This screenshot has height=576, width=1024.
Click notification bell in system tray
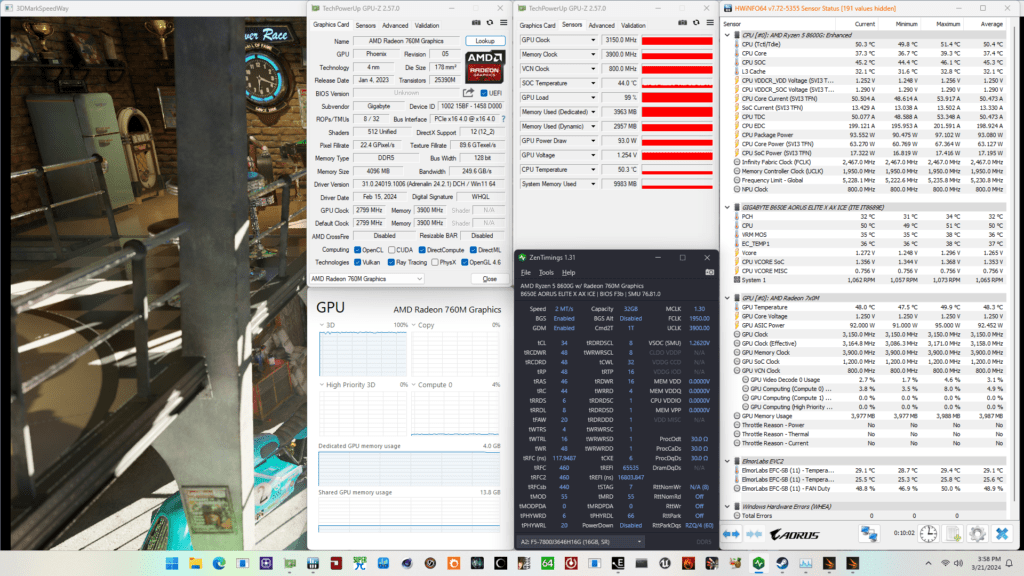coord(1009,563)
